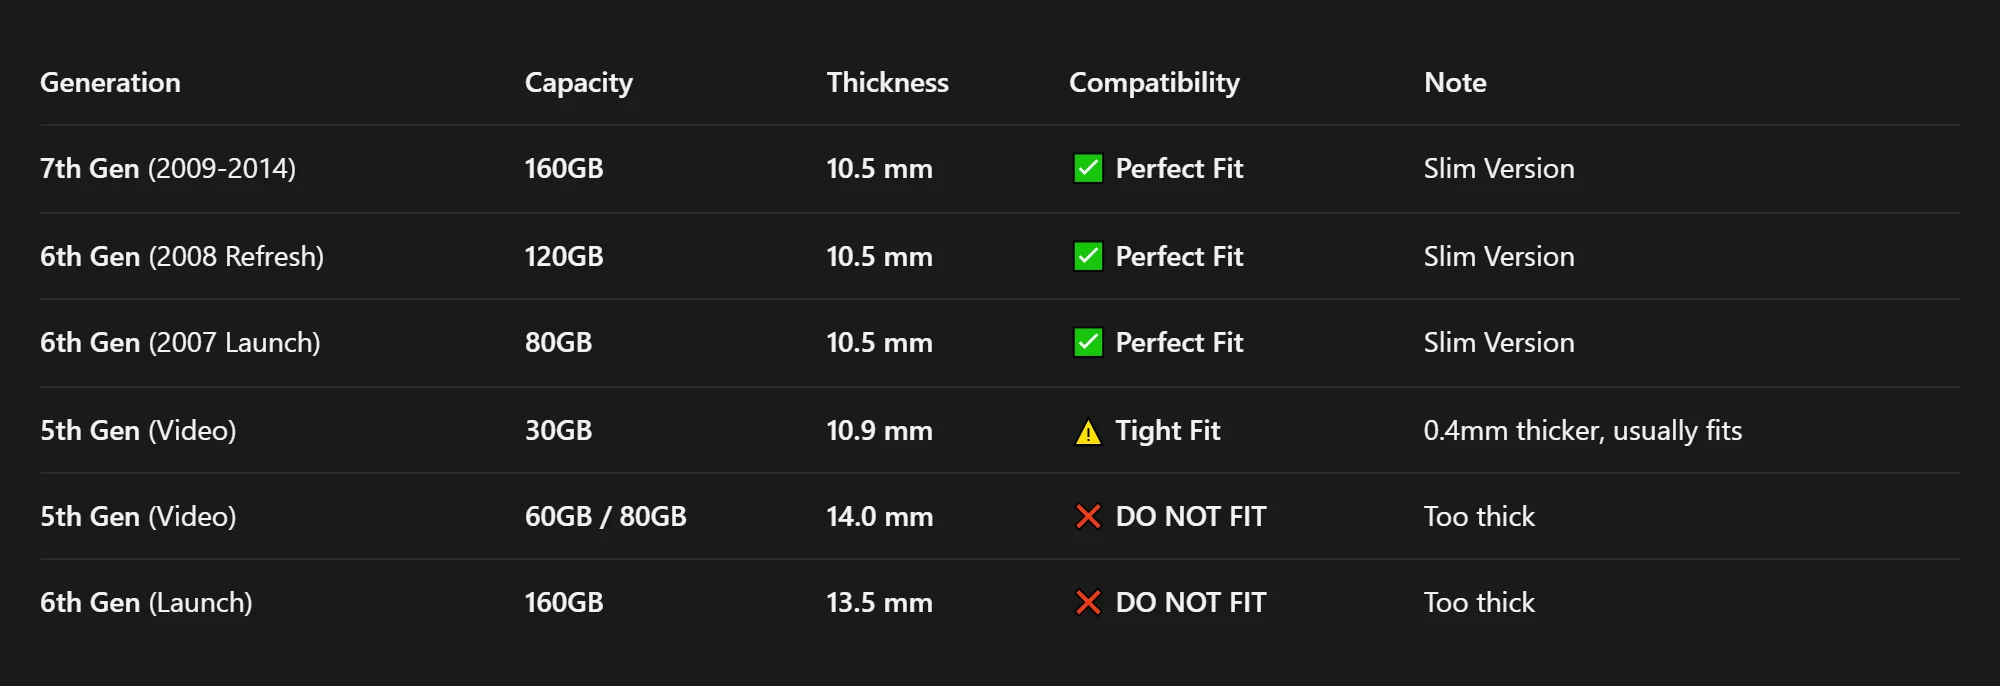Click the 6th Gen (2007 Launch) cell
This screenshot has height=686, width=2000.
pyautogui.click(x=180, y=342)
